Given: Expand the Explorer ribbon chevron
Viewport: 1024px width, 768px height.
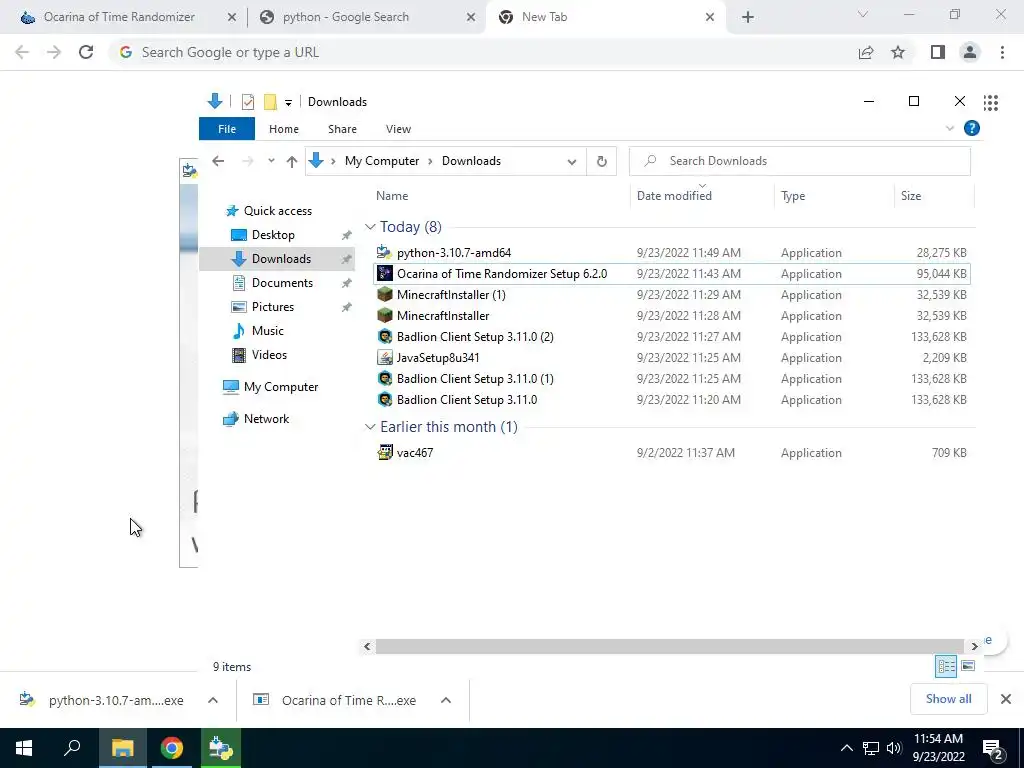Looking at the screenshot, I should 950,129.
